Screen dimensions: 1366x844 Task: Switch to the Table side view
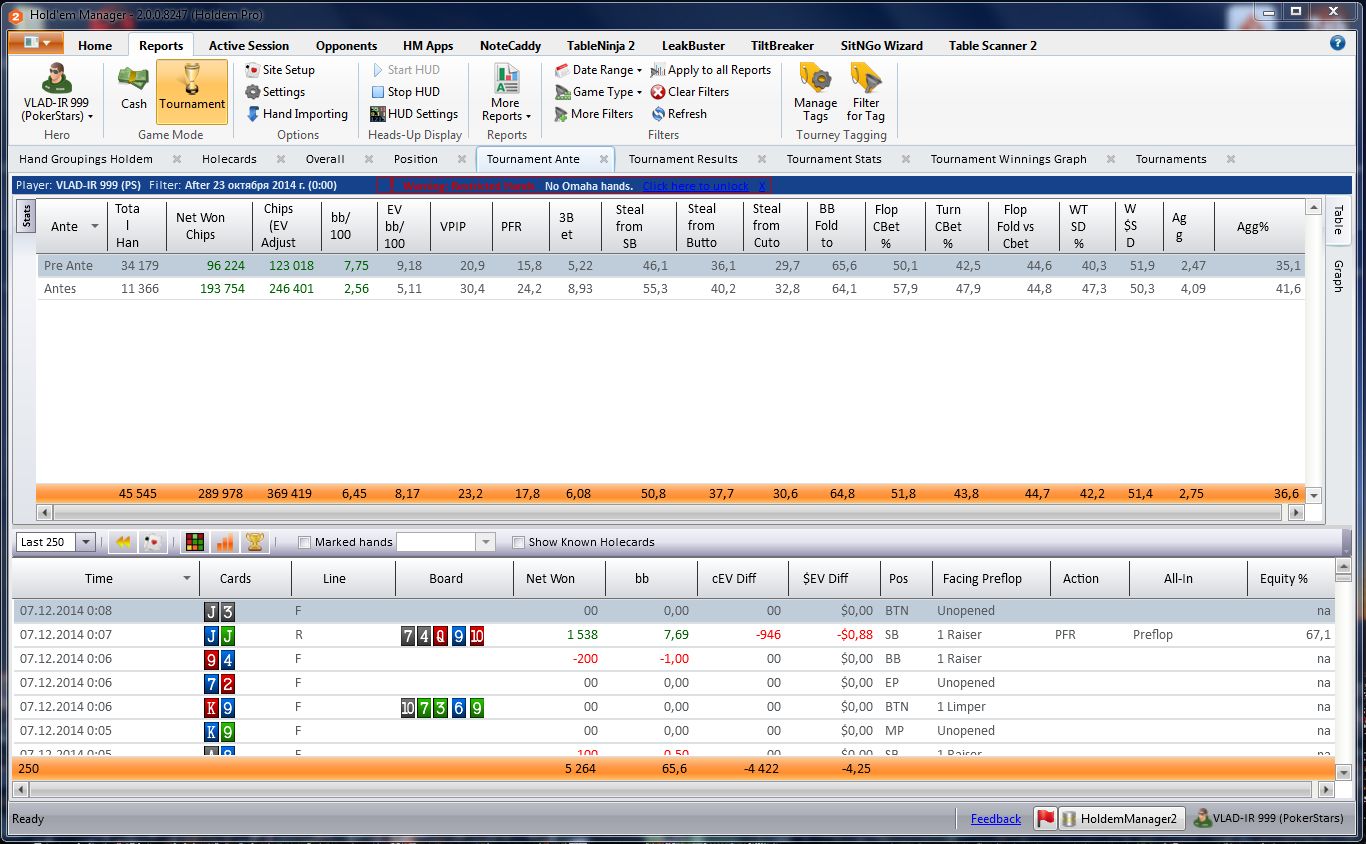1338,220
